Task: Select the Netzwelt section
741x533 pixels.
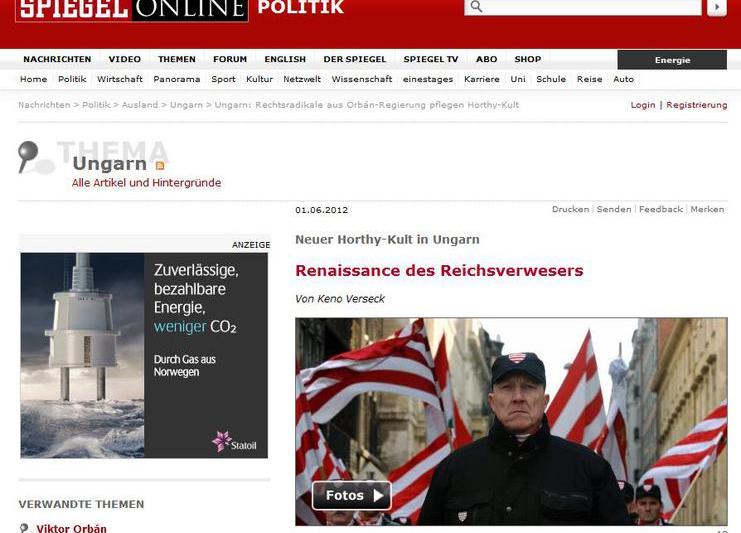Action: click(302, 79)
